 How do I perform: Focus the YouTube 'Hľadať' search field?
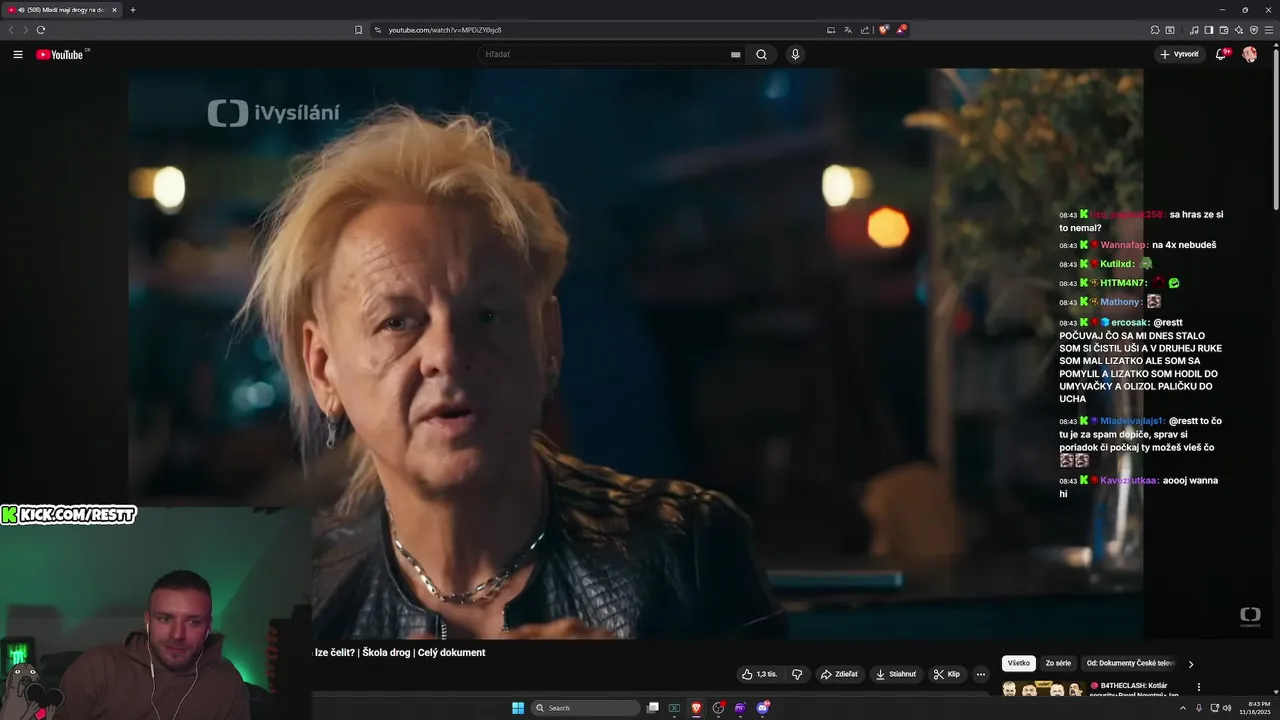(605, 54)
